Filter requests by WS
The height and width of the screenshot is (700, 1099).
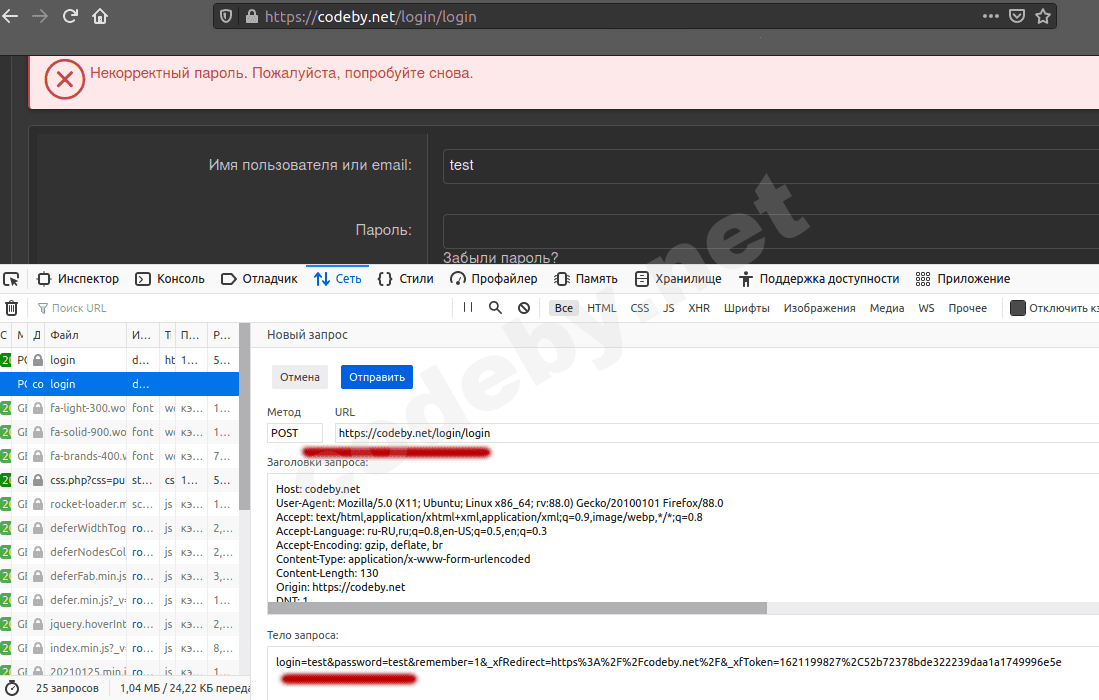pos(926,308)
